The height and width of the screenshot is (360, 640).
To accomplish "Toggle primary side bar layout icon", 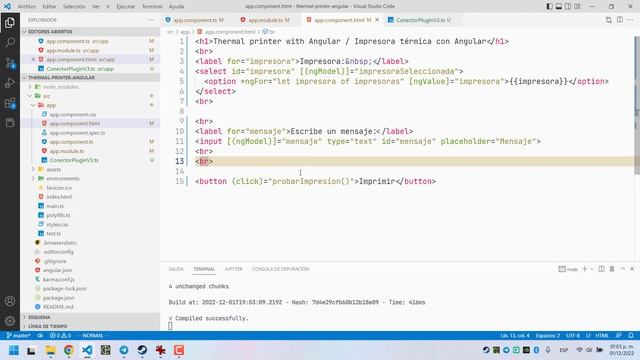I will coord(549,7).
